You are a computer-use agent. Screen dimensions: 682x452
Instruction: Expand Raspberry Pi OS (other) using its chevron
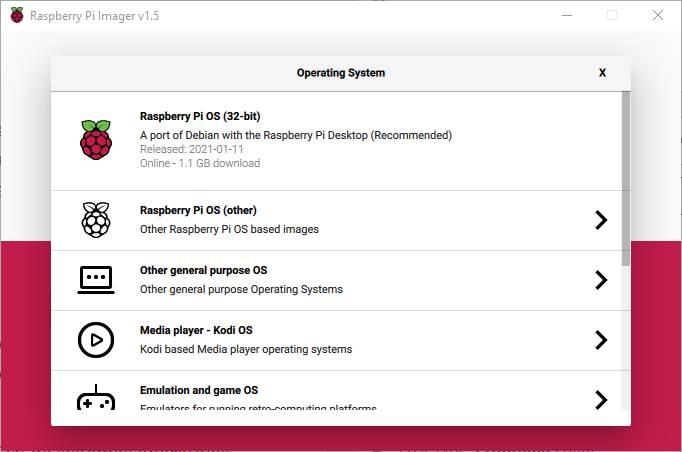[600, 220]
